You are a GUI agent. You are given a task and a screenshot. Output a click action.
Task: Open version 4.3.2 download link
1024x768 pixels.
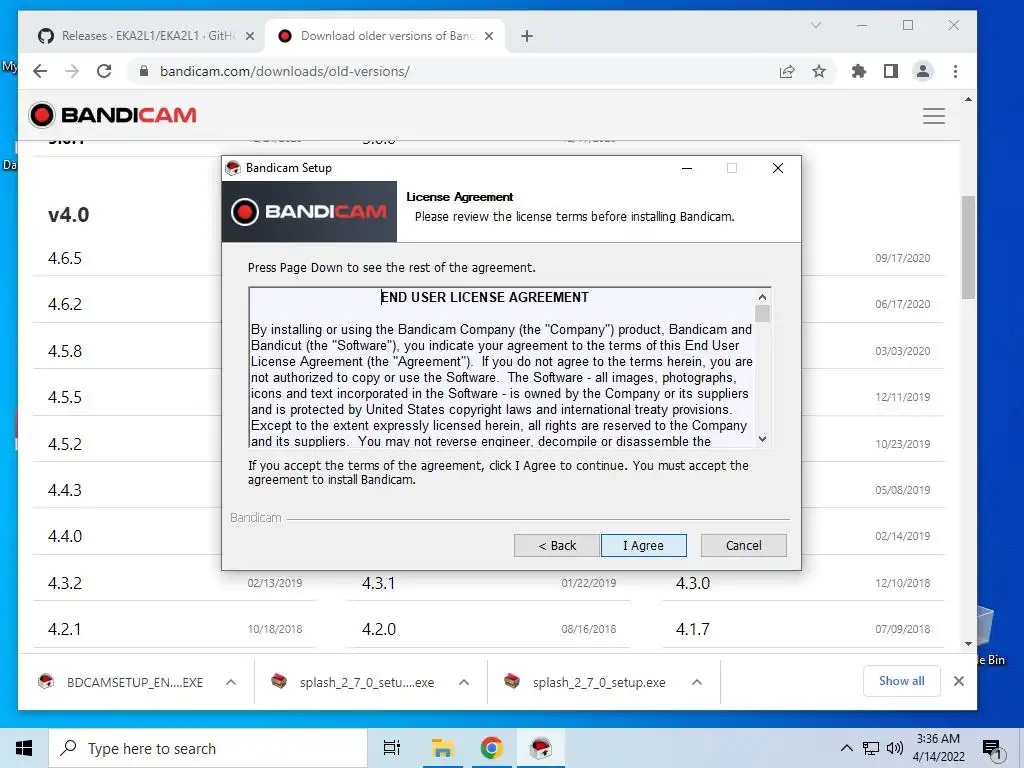click(65, 583)
